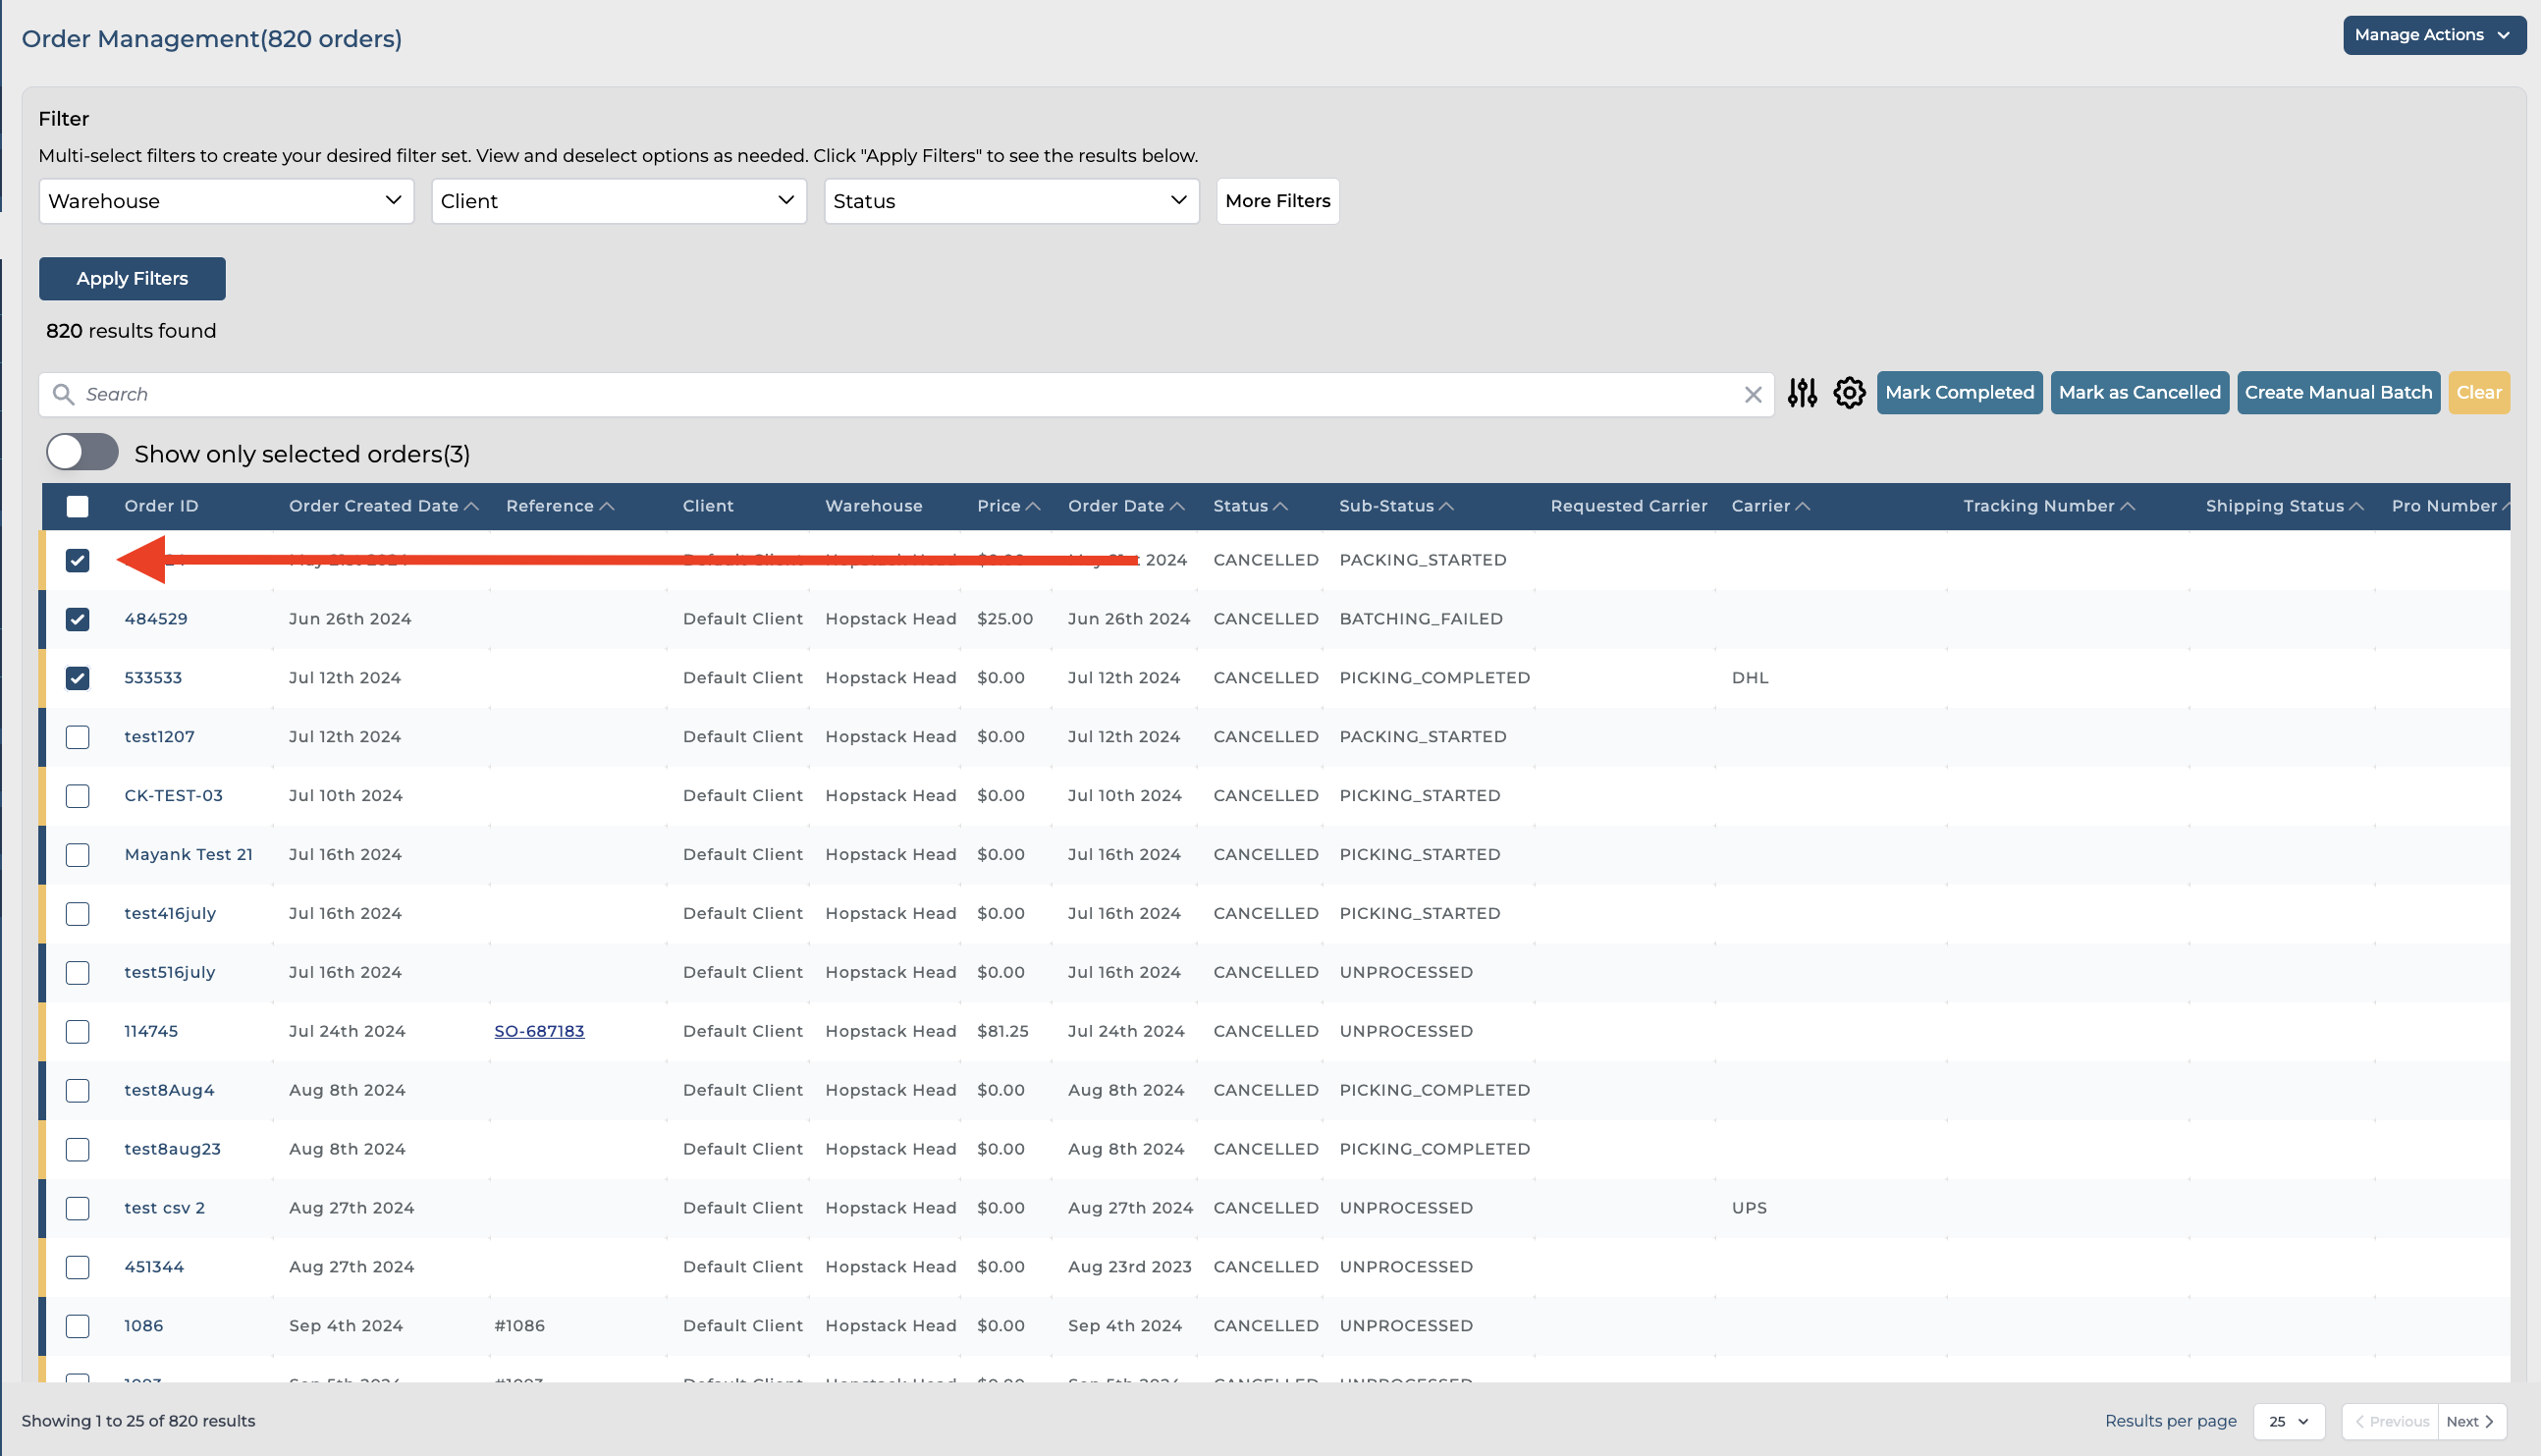Sort by Tracking Number column arrow
Screen dimensions: 2541x1456
pos(2127,507)
